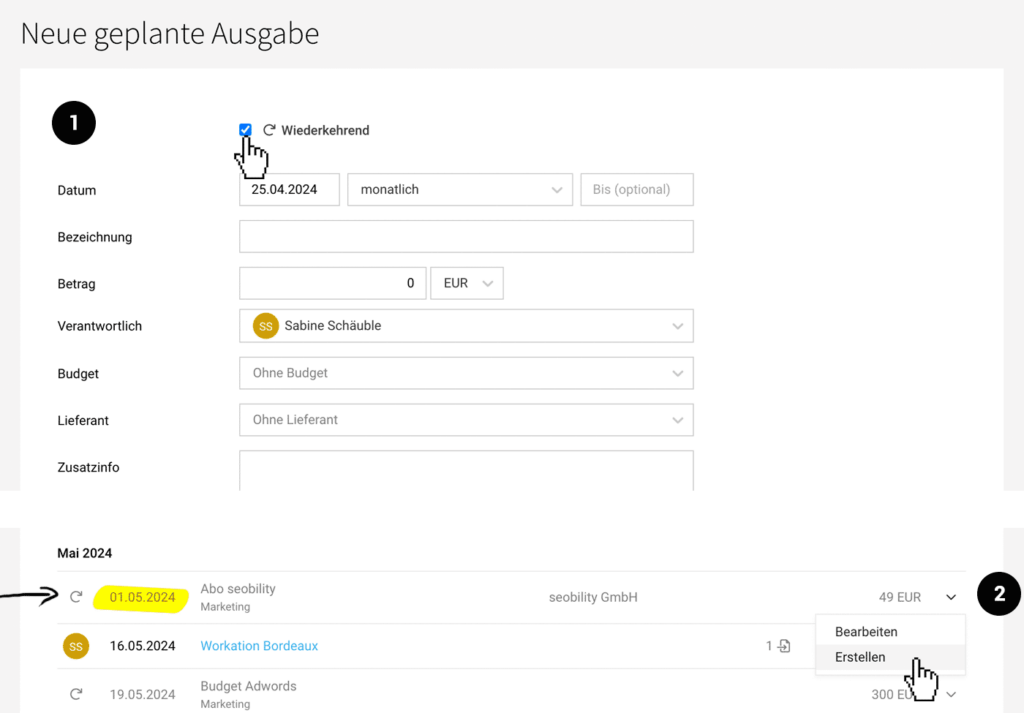Uncheck the Wiederkehrend checkbox

[245, 130]
